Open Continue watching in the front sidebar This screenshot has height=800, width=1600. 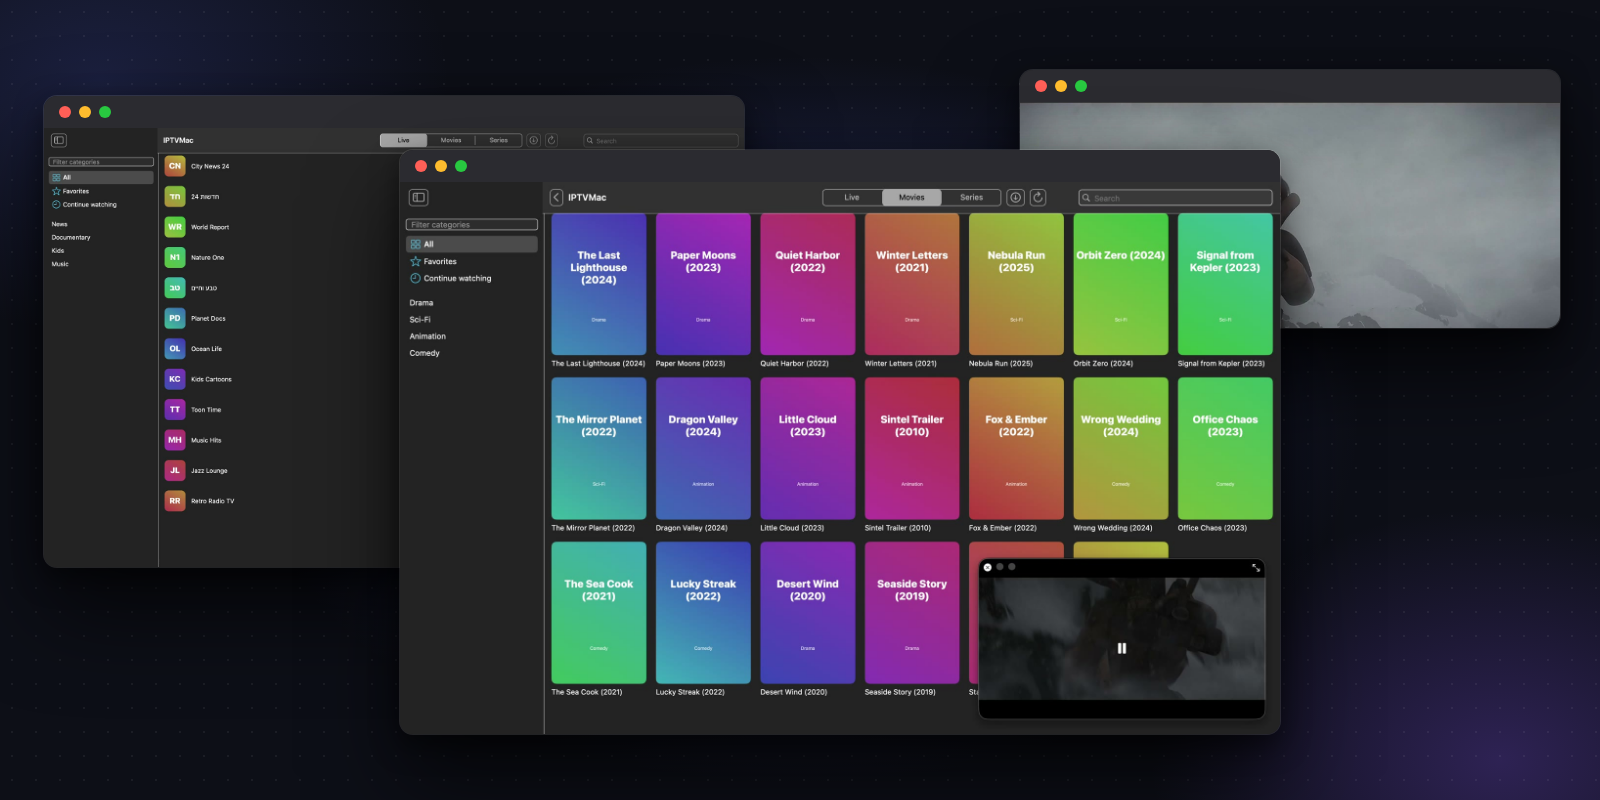coord(472,278)
